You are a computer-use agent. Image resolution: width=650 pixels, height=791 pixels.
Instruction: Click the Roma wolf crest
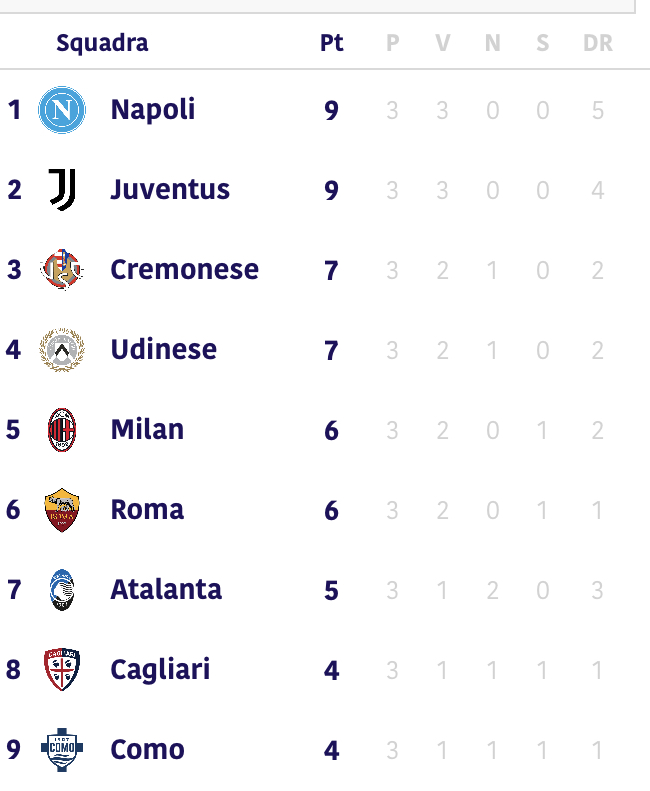pyautogui.click(x=62, y=510)
